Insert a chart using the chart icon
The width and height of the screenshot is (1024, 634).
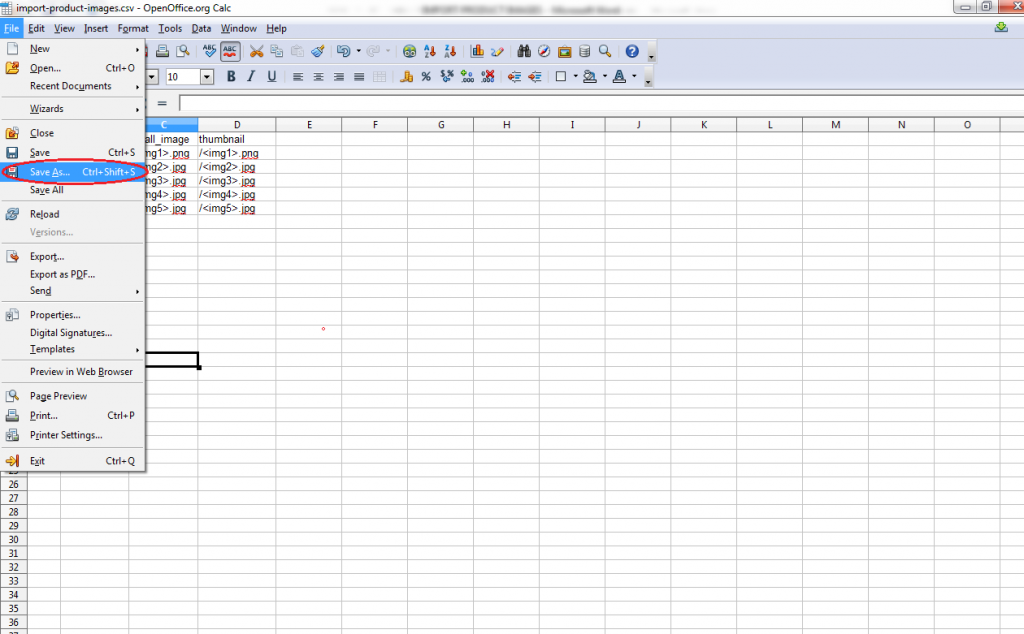477,51
